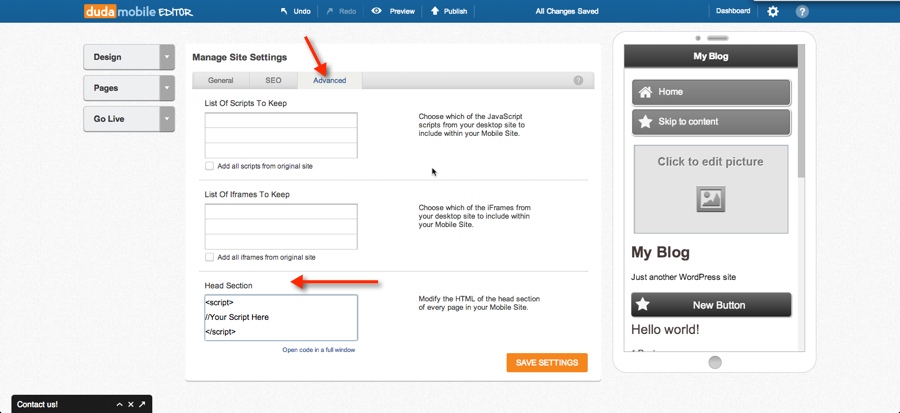Click the Save Settings button
Screen dimensions: 900x413
point(547,363)
